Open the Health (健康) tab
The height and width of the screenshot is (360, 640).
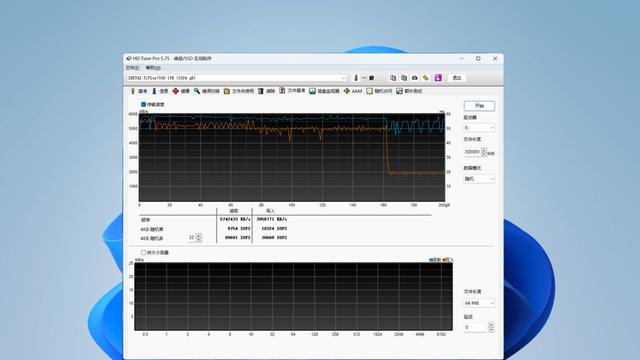tap(181, 91)
